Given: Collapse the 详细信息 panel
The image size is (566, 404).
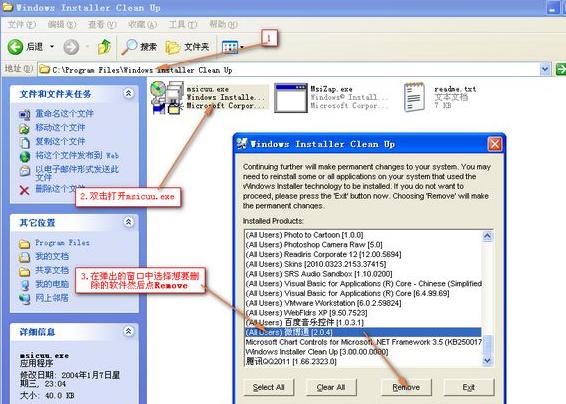Looking at the screenshot, I should (x=128, y=331).
